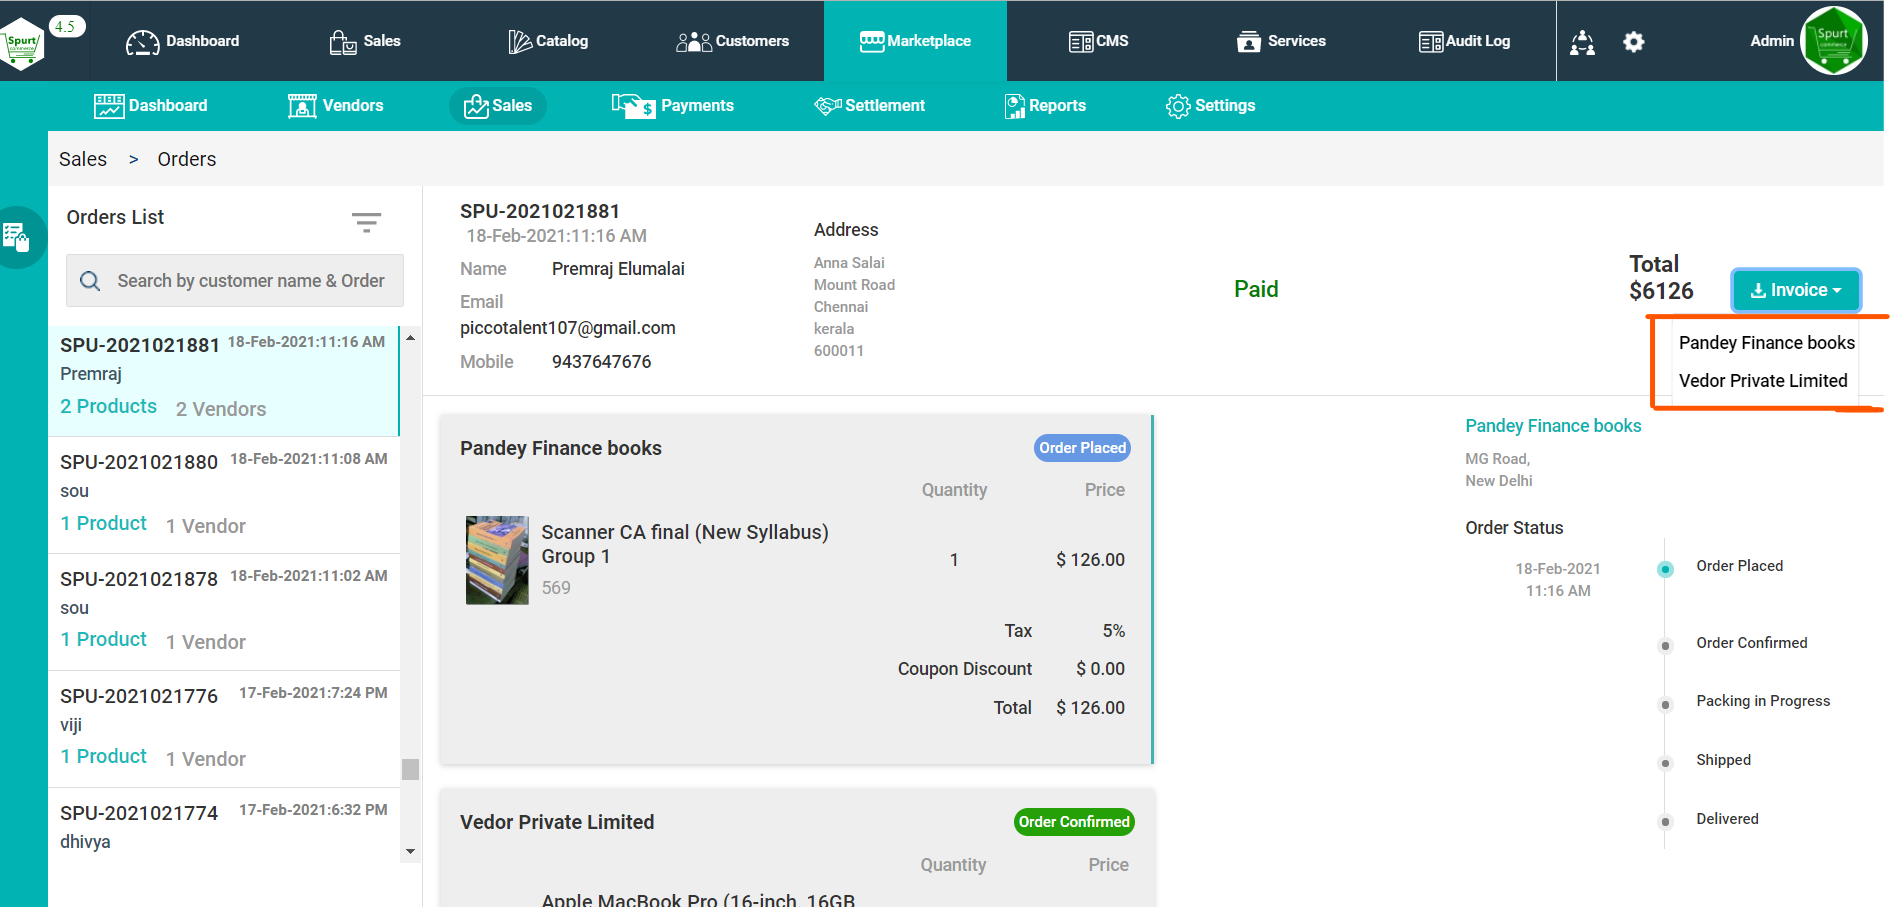Viewport: 1890px width, 907px height.
Task: Select order SPU-2021021776
Action: click(x=224, y=729)
